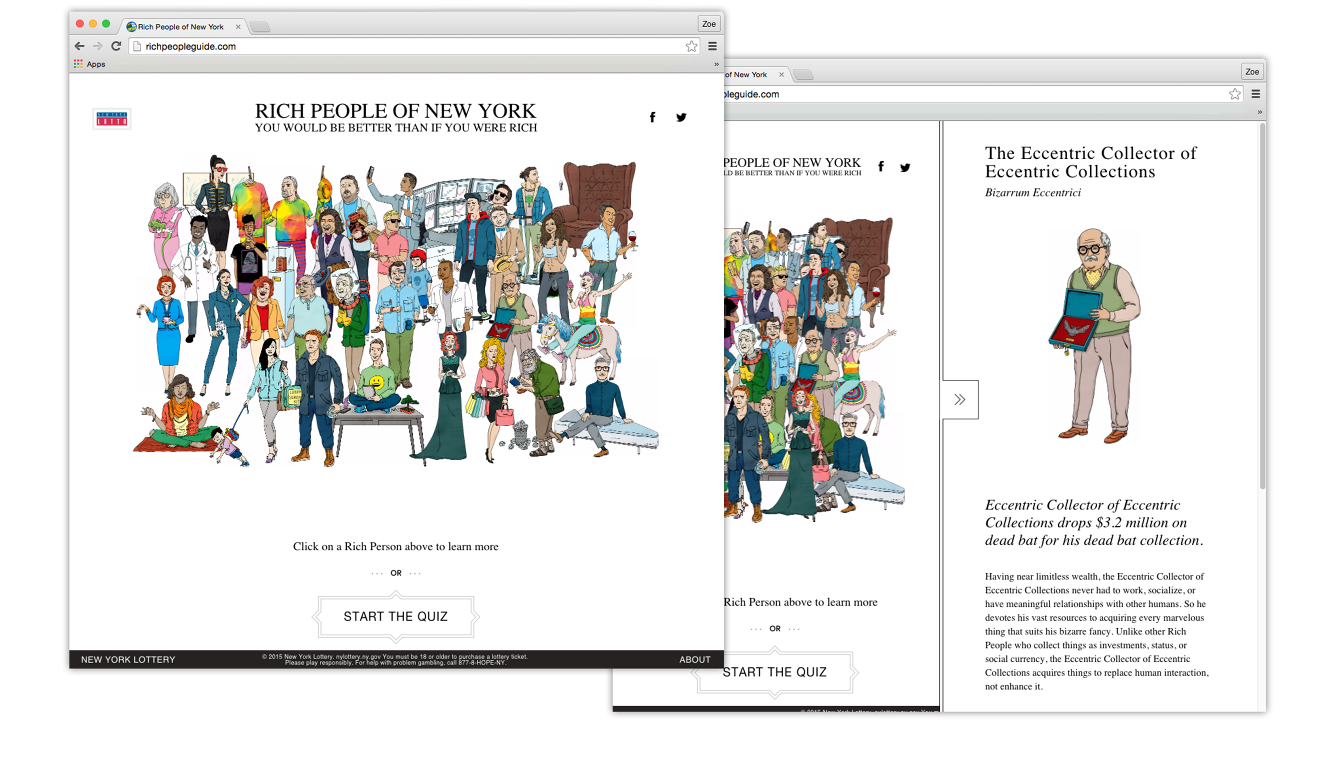This screenshot has width=1340, height=768.
Task: Share on Twitter in back window
Action: coord(905,168)
